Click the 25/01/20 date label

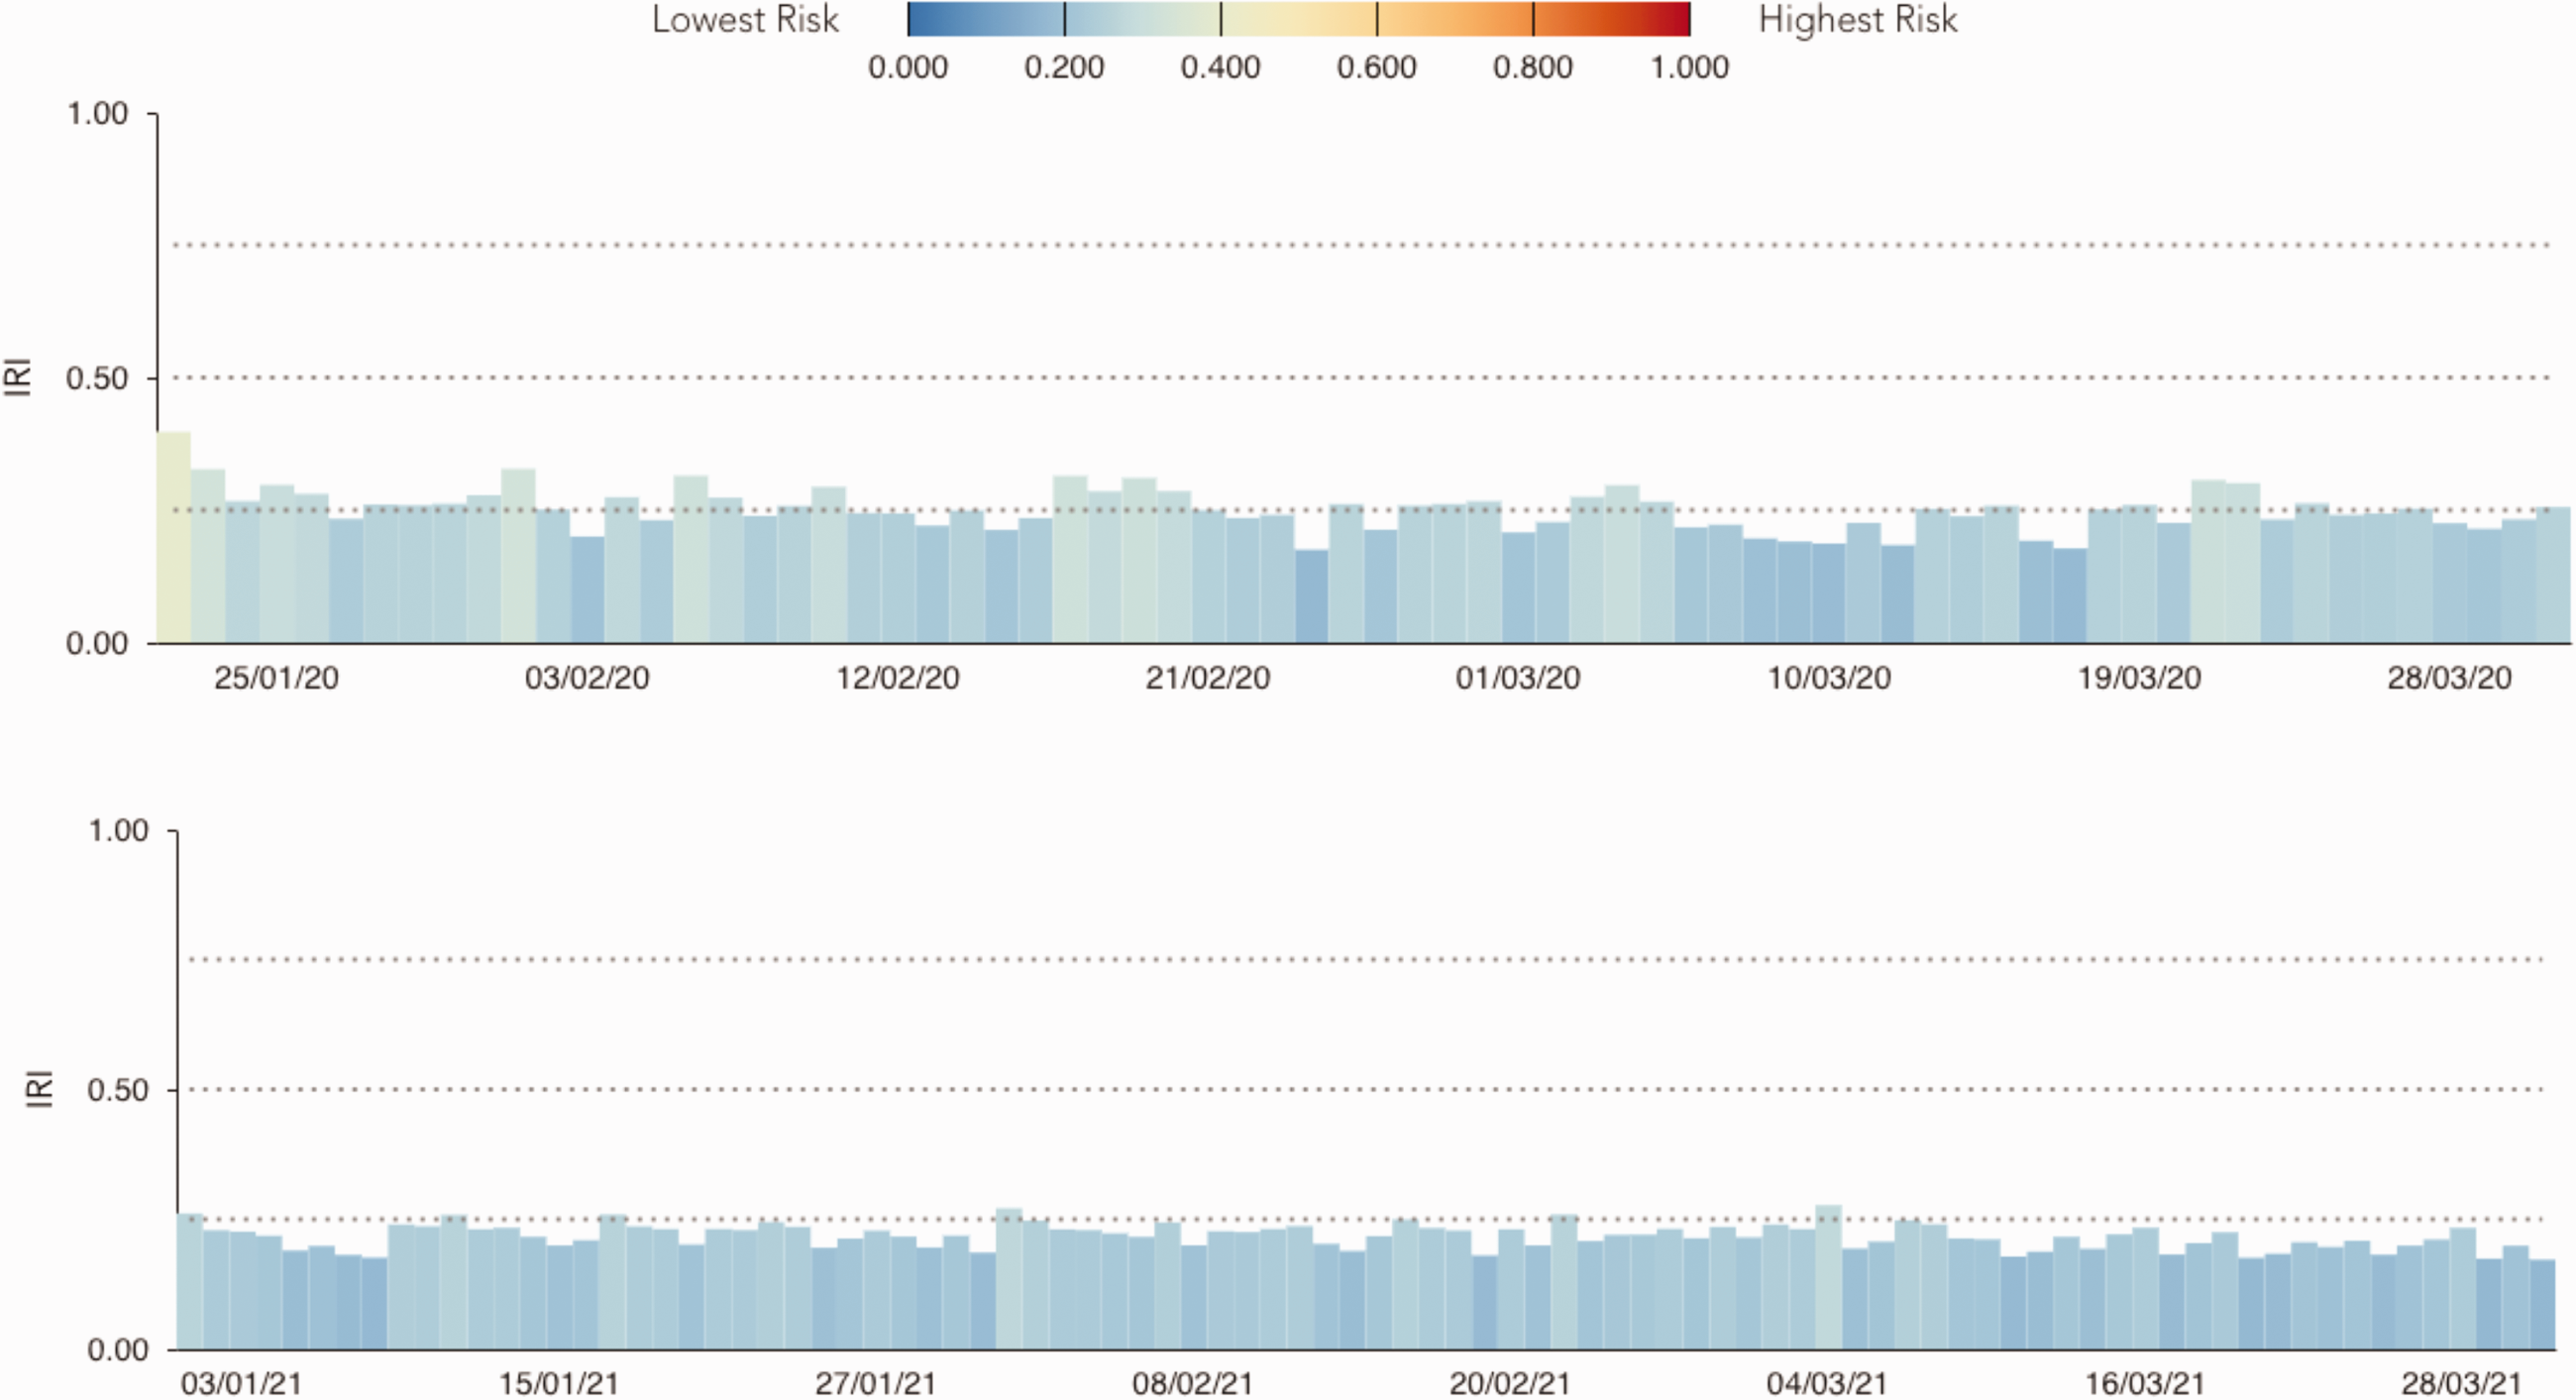[276, 678]
